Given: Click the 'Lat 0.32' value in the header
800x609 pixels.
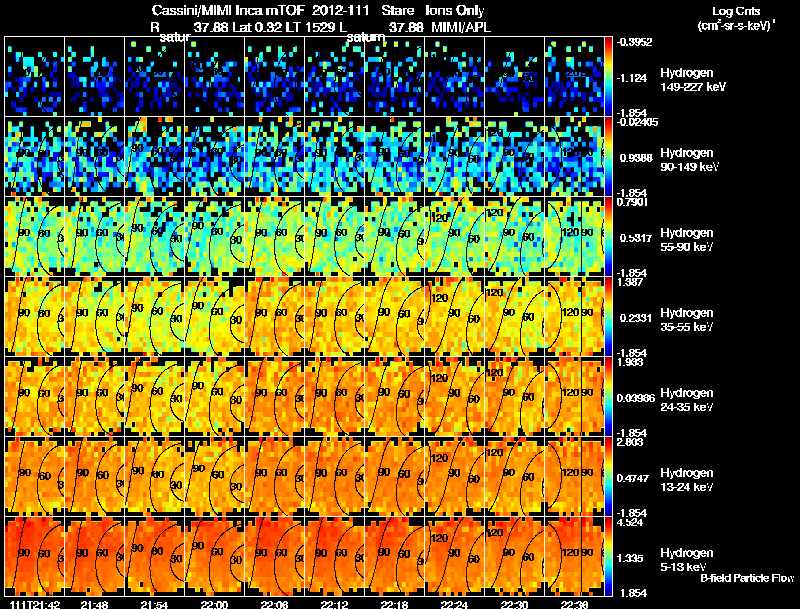Looking at the screenshot, I should pyautogui.click(x=257, y=27).
